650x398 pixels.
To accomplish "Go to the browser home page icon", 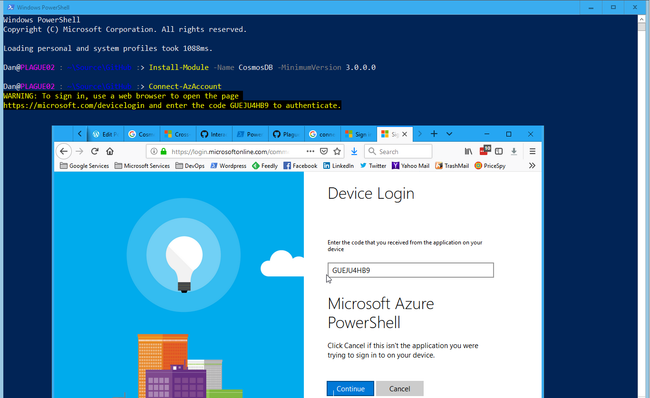I will coord(110,151).
